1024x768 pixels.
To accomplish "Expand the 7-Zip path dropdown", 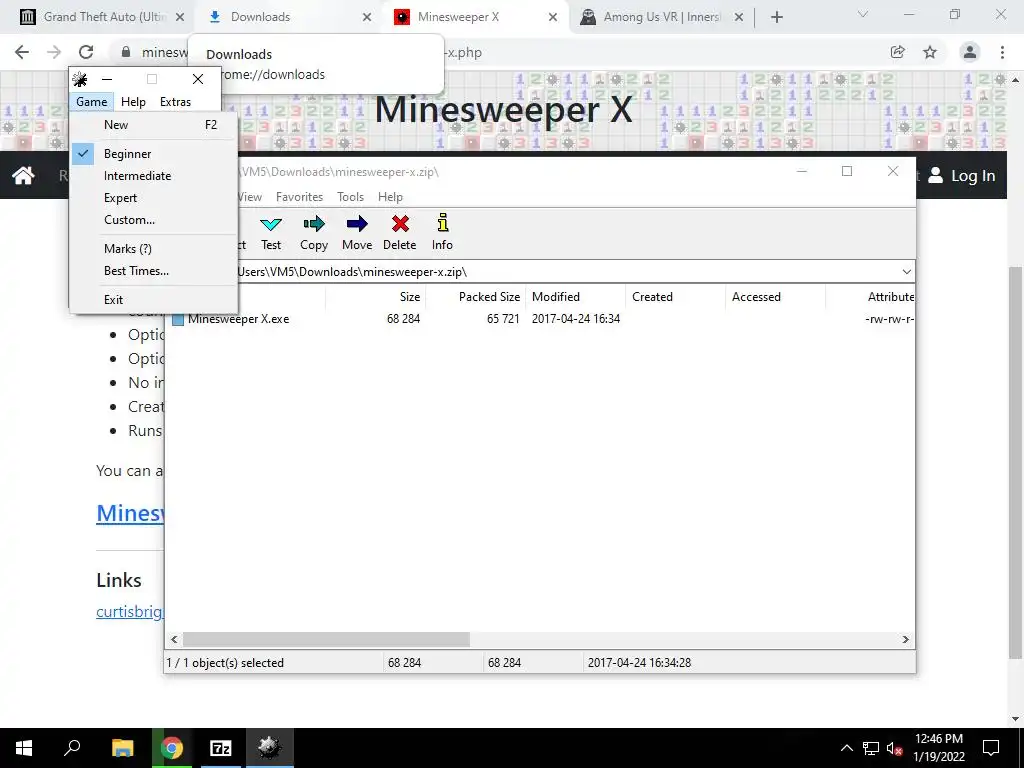I will tap(906, 272).
